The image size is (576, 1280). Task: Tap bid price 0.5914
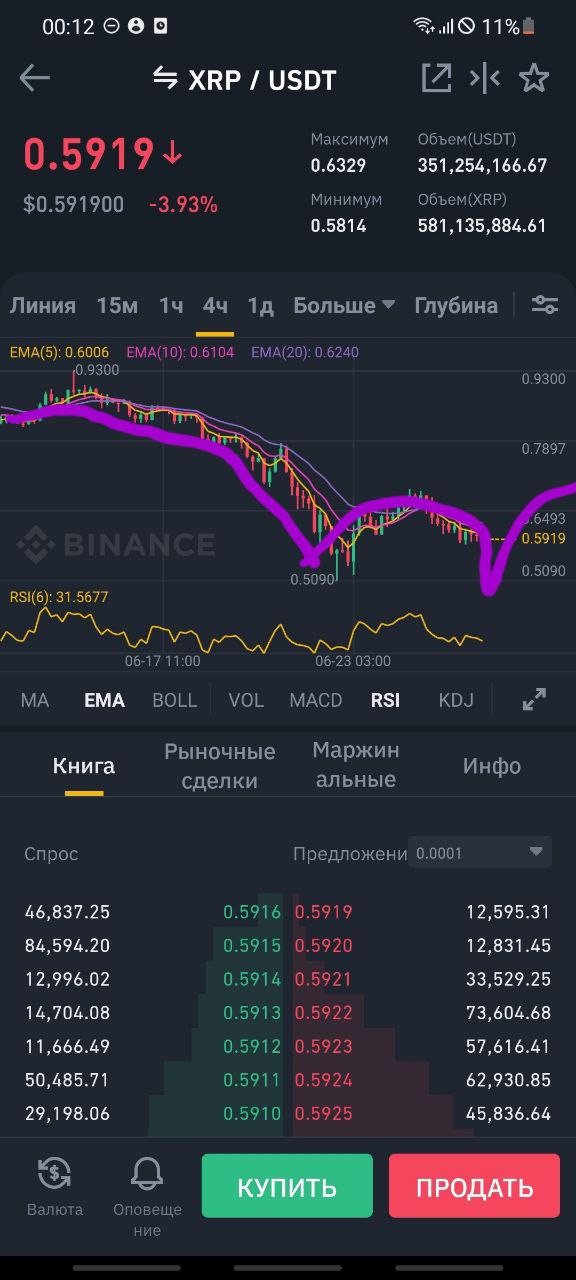click(x=252, y=979)
